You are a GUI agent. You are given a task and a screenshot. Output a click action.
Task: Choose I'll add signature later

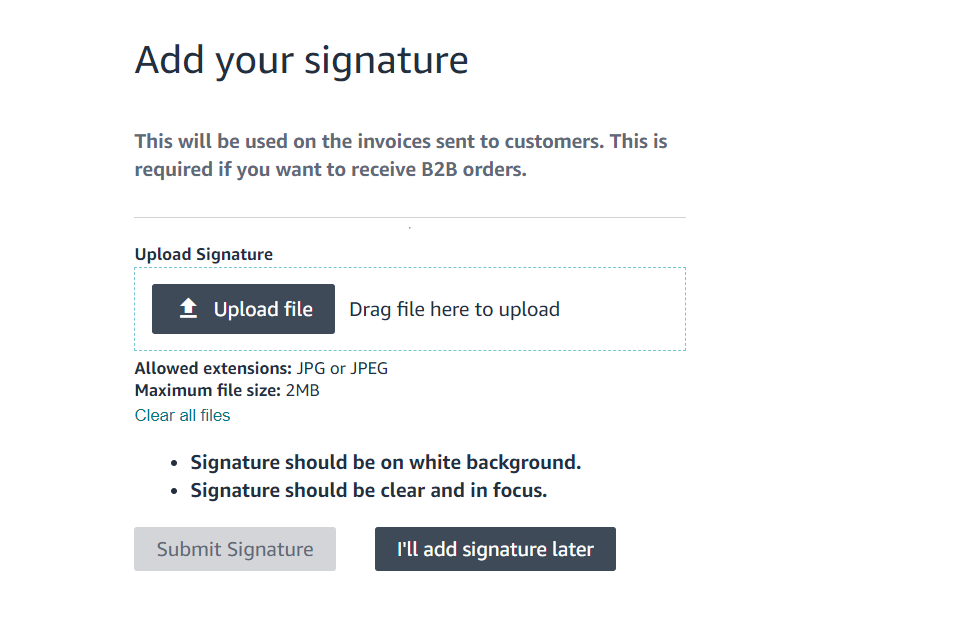point(495,549)
